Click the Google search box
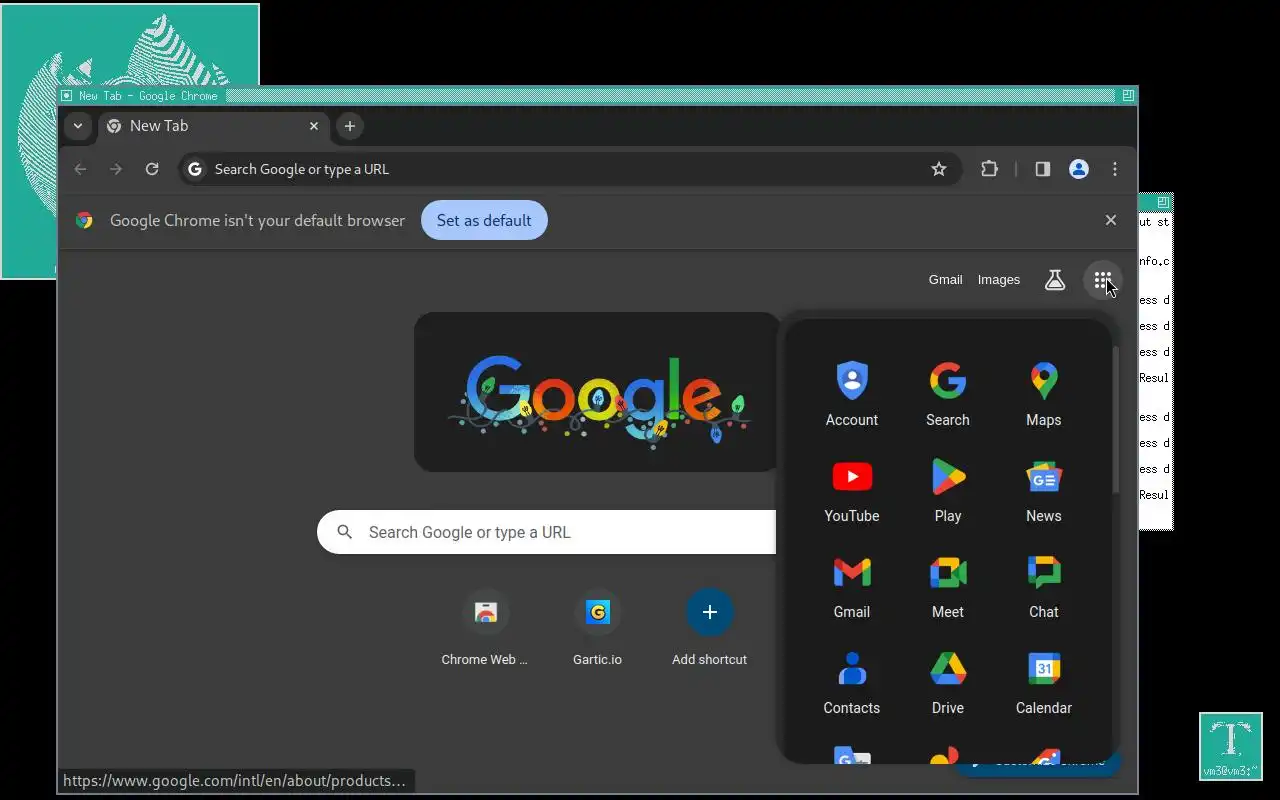 (547, 532)
